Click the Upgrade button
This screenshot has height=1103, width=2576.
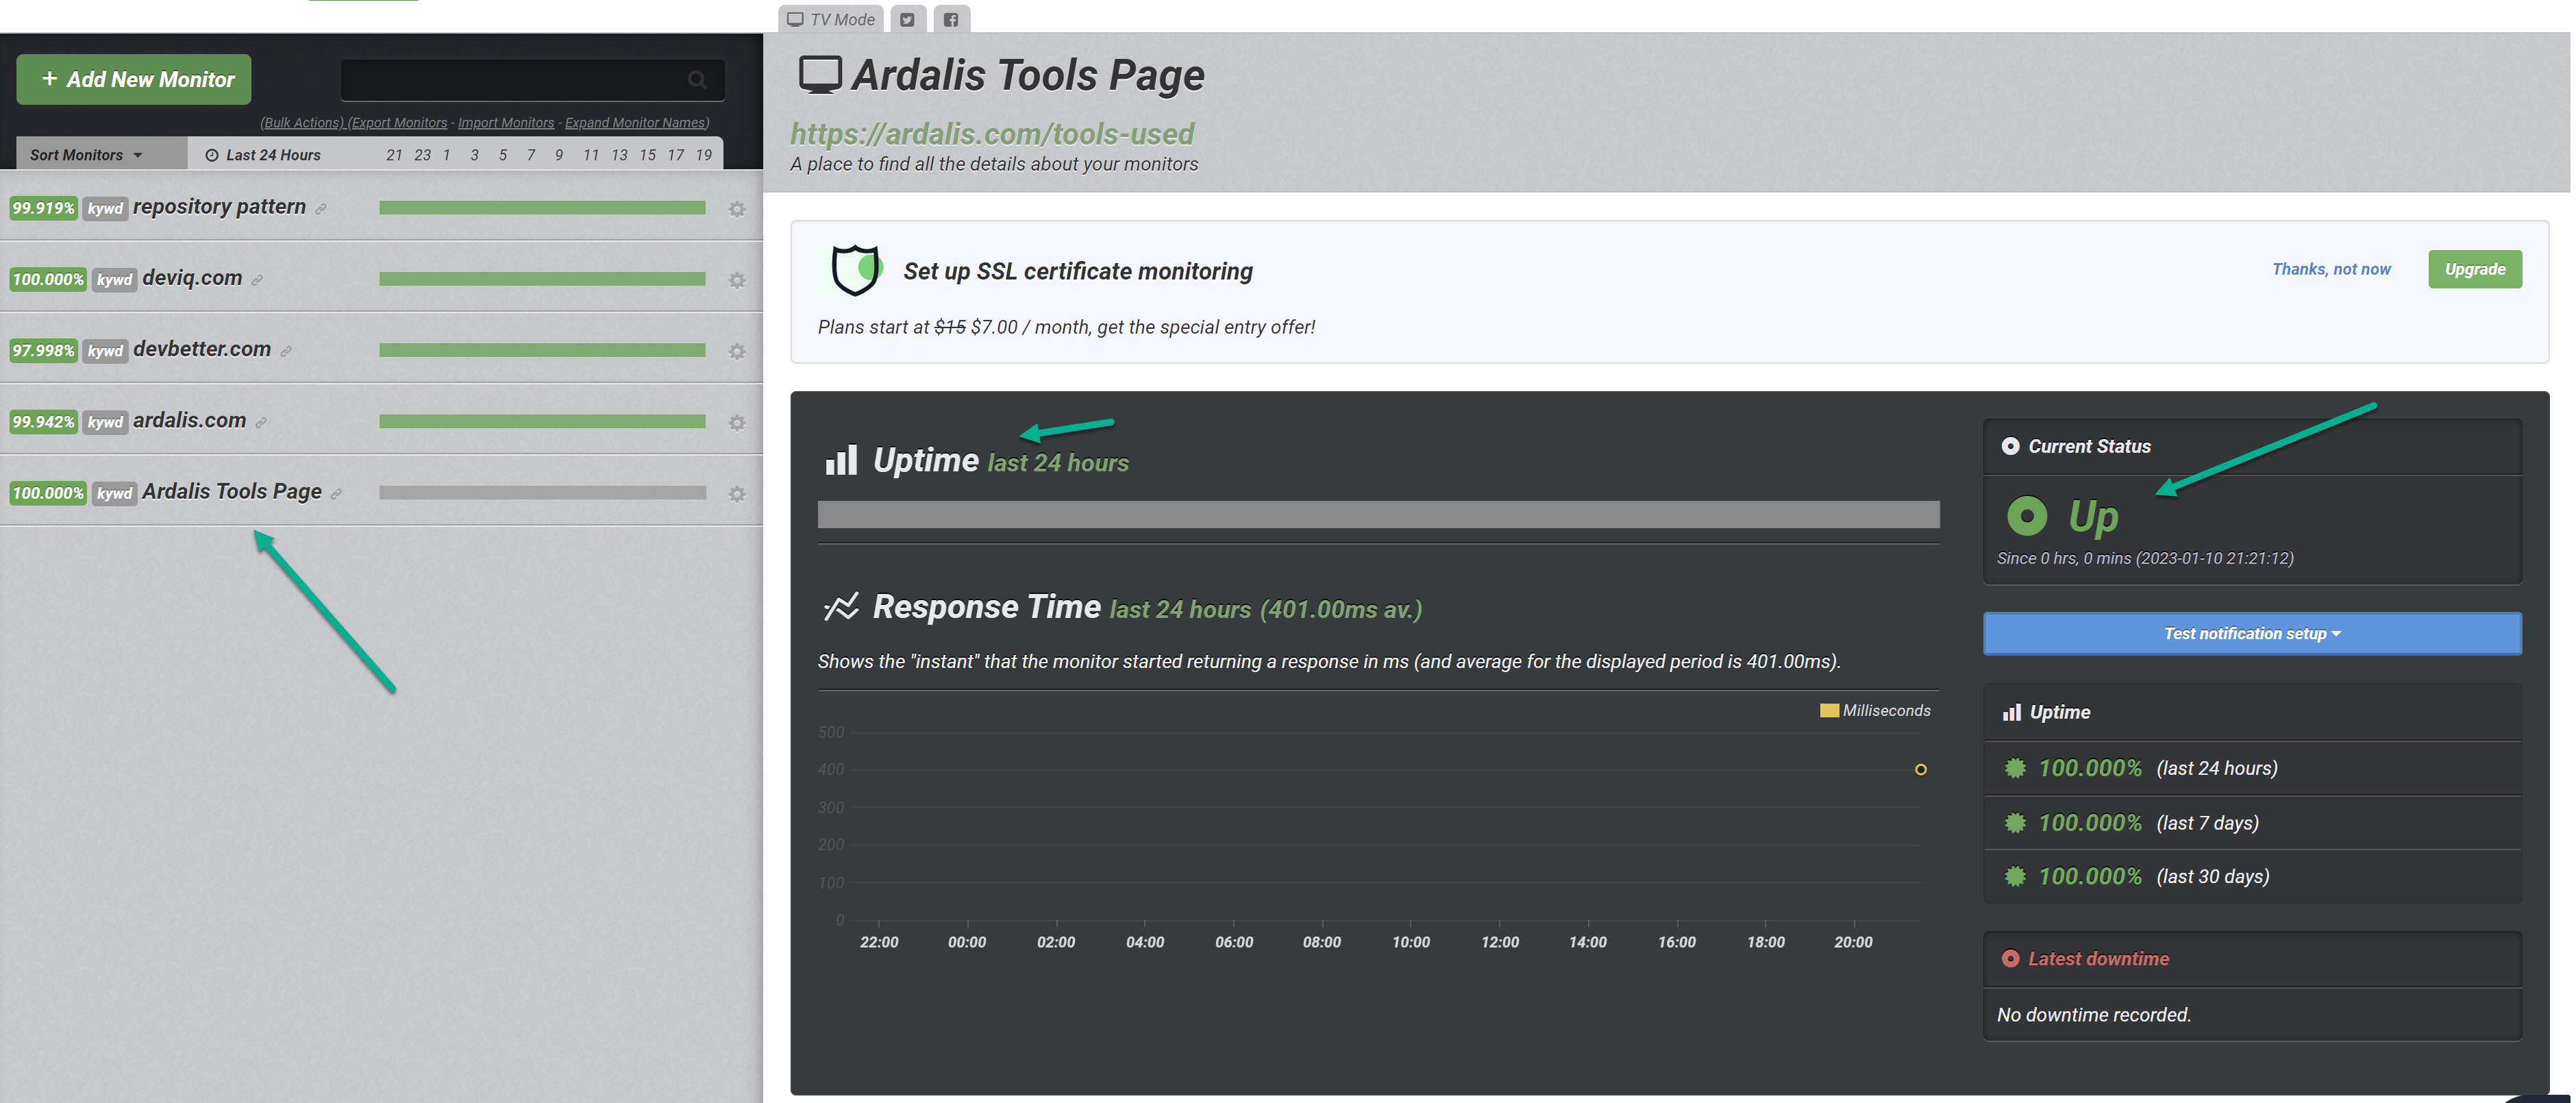click(2474, 269)
